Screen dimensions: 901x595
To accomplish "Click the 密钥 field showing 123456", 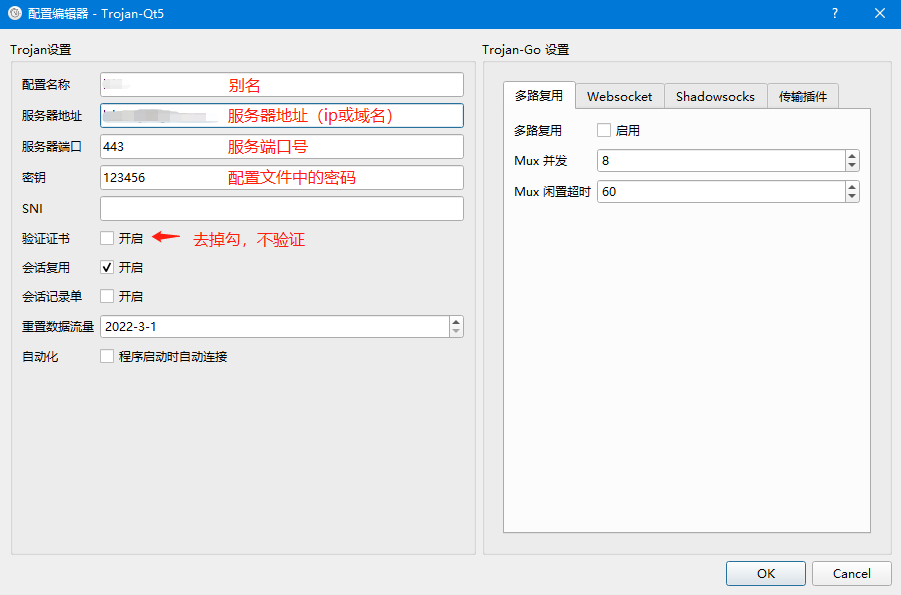I will click(x=282, y=178).
